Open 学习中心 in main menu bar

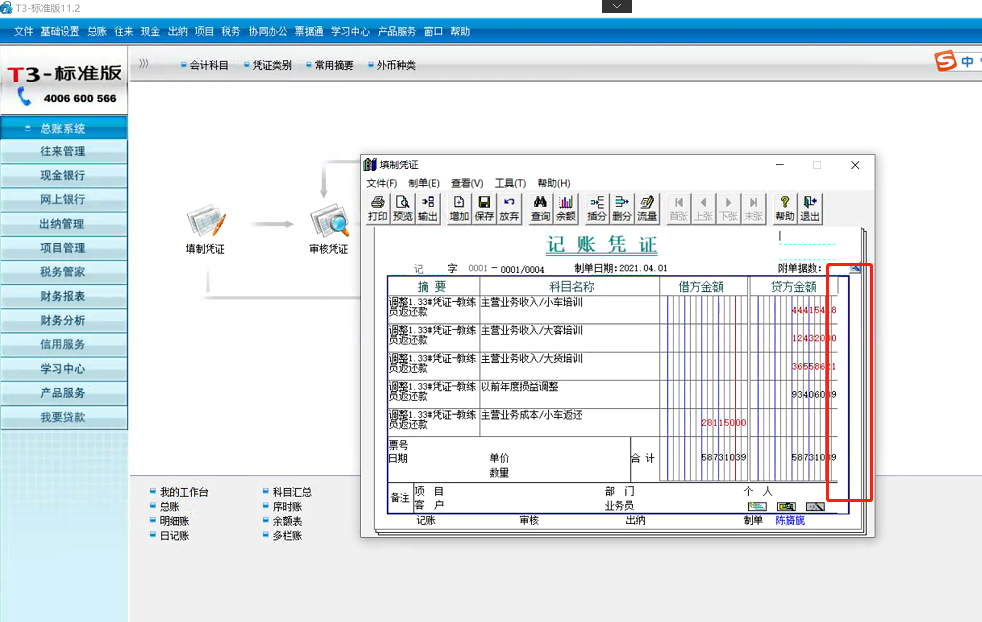[350, 31]
